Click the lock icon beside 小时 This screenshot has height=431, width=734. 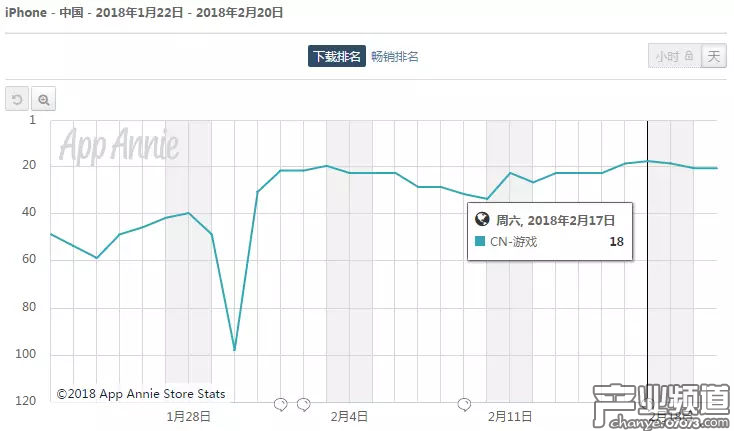pos(688,57)
